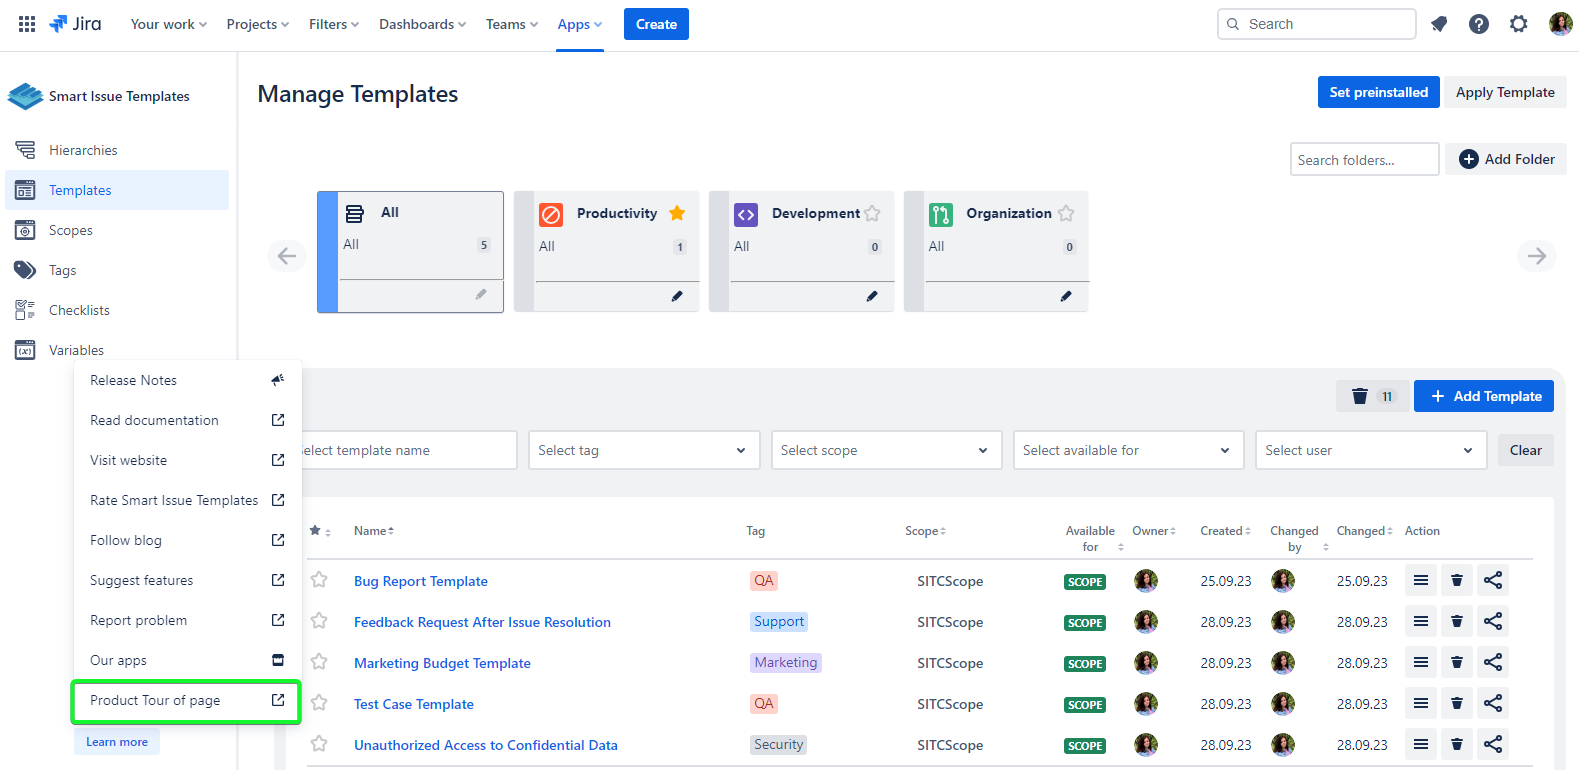This screenshot has height=770, width=1579.
Task: Open action menu for Marketing Budget Template
Action: (x=1421, y=663)
